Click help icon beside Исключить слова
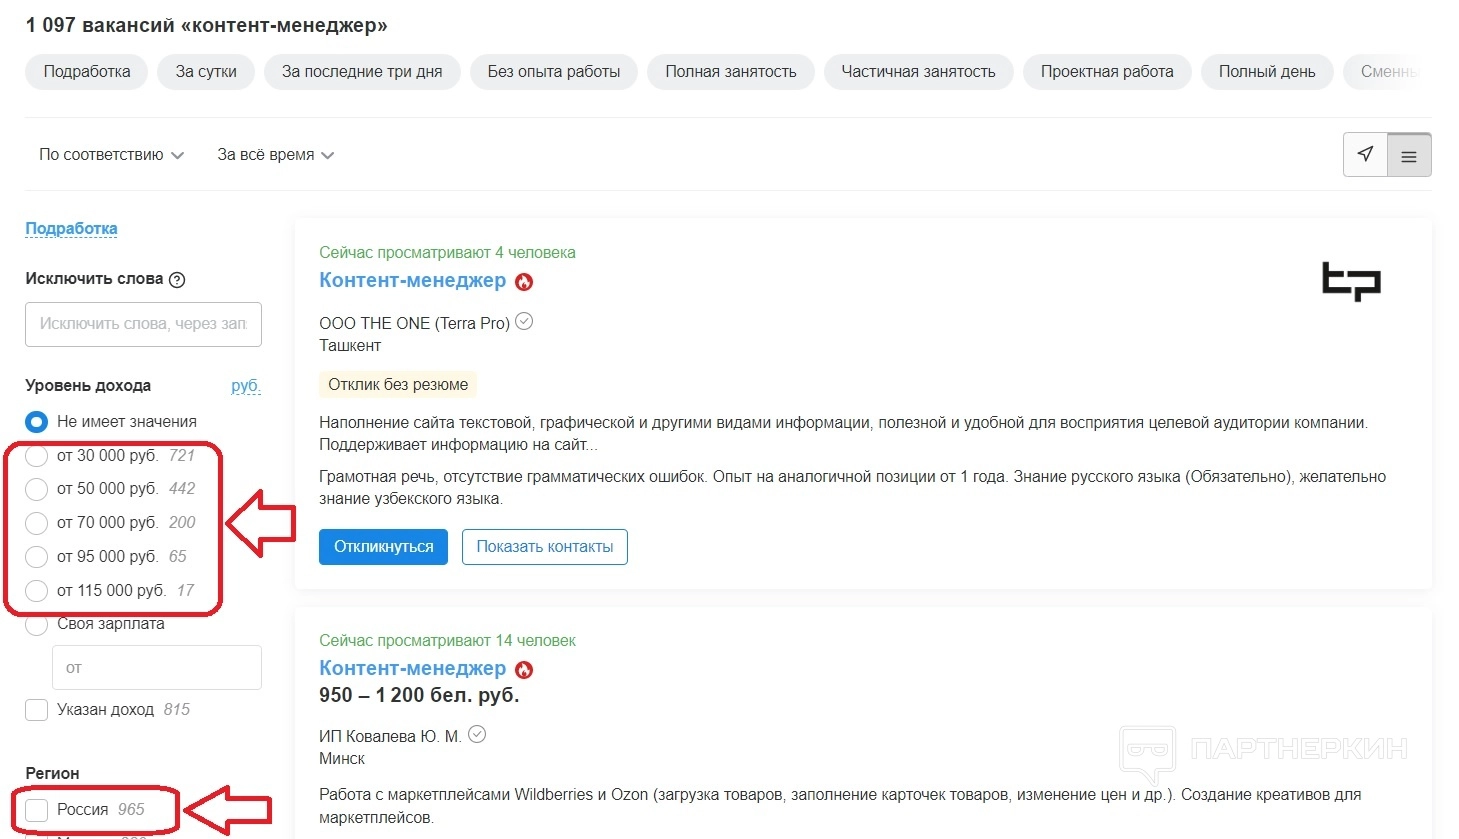Image resolution: width=1459 pixels, height=839 pixels. [177, 280]
